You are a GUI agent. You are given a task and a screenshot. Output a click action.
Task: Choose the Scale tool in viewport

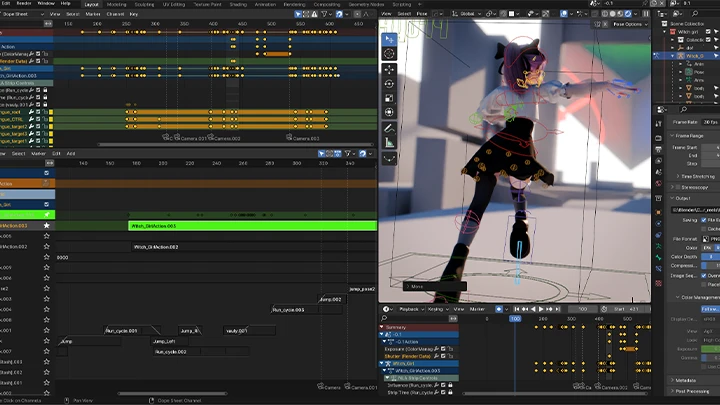coord(389,98)
